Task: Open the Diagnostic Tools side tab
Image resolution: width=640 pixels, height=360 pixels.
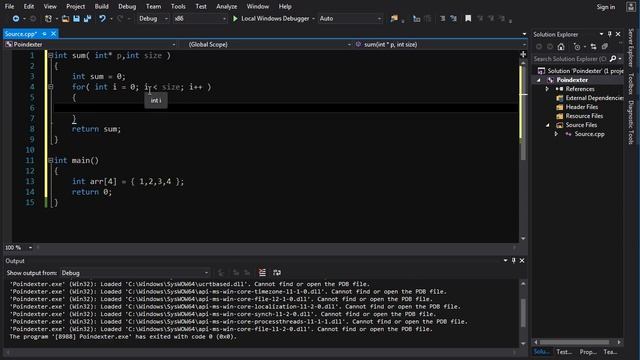Action: 631,122
